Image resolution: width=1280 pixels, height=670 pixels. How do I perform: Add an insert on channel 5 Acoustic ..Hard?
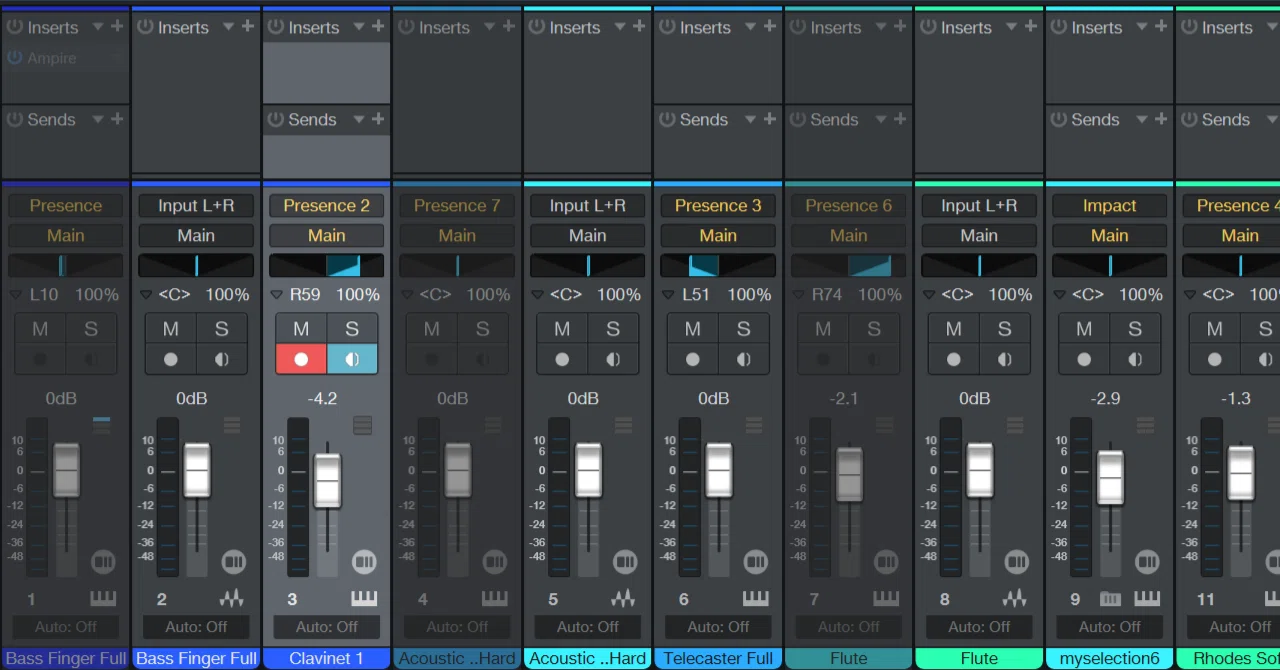639,26
